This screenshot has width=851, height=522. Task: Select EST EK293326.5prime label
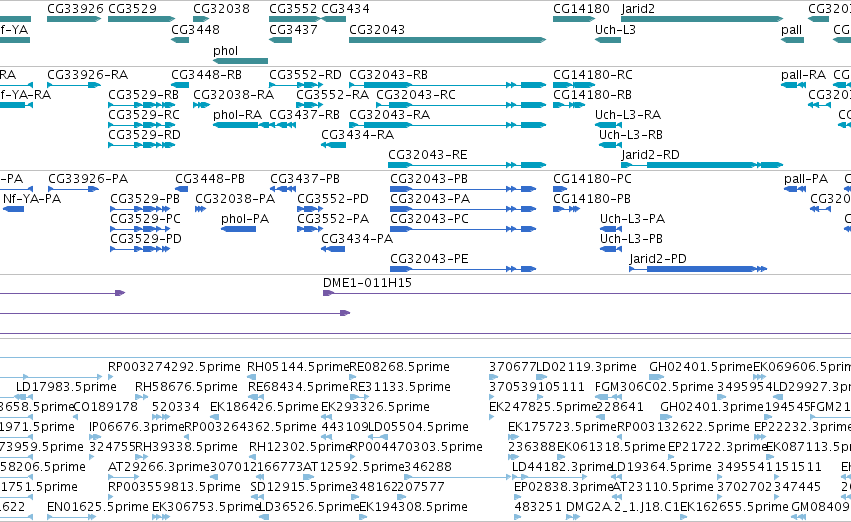(x=376, y=408)
